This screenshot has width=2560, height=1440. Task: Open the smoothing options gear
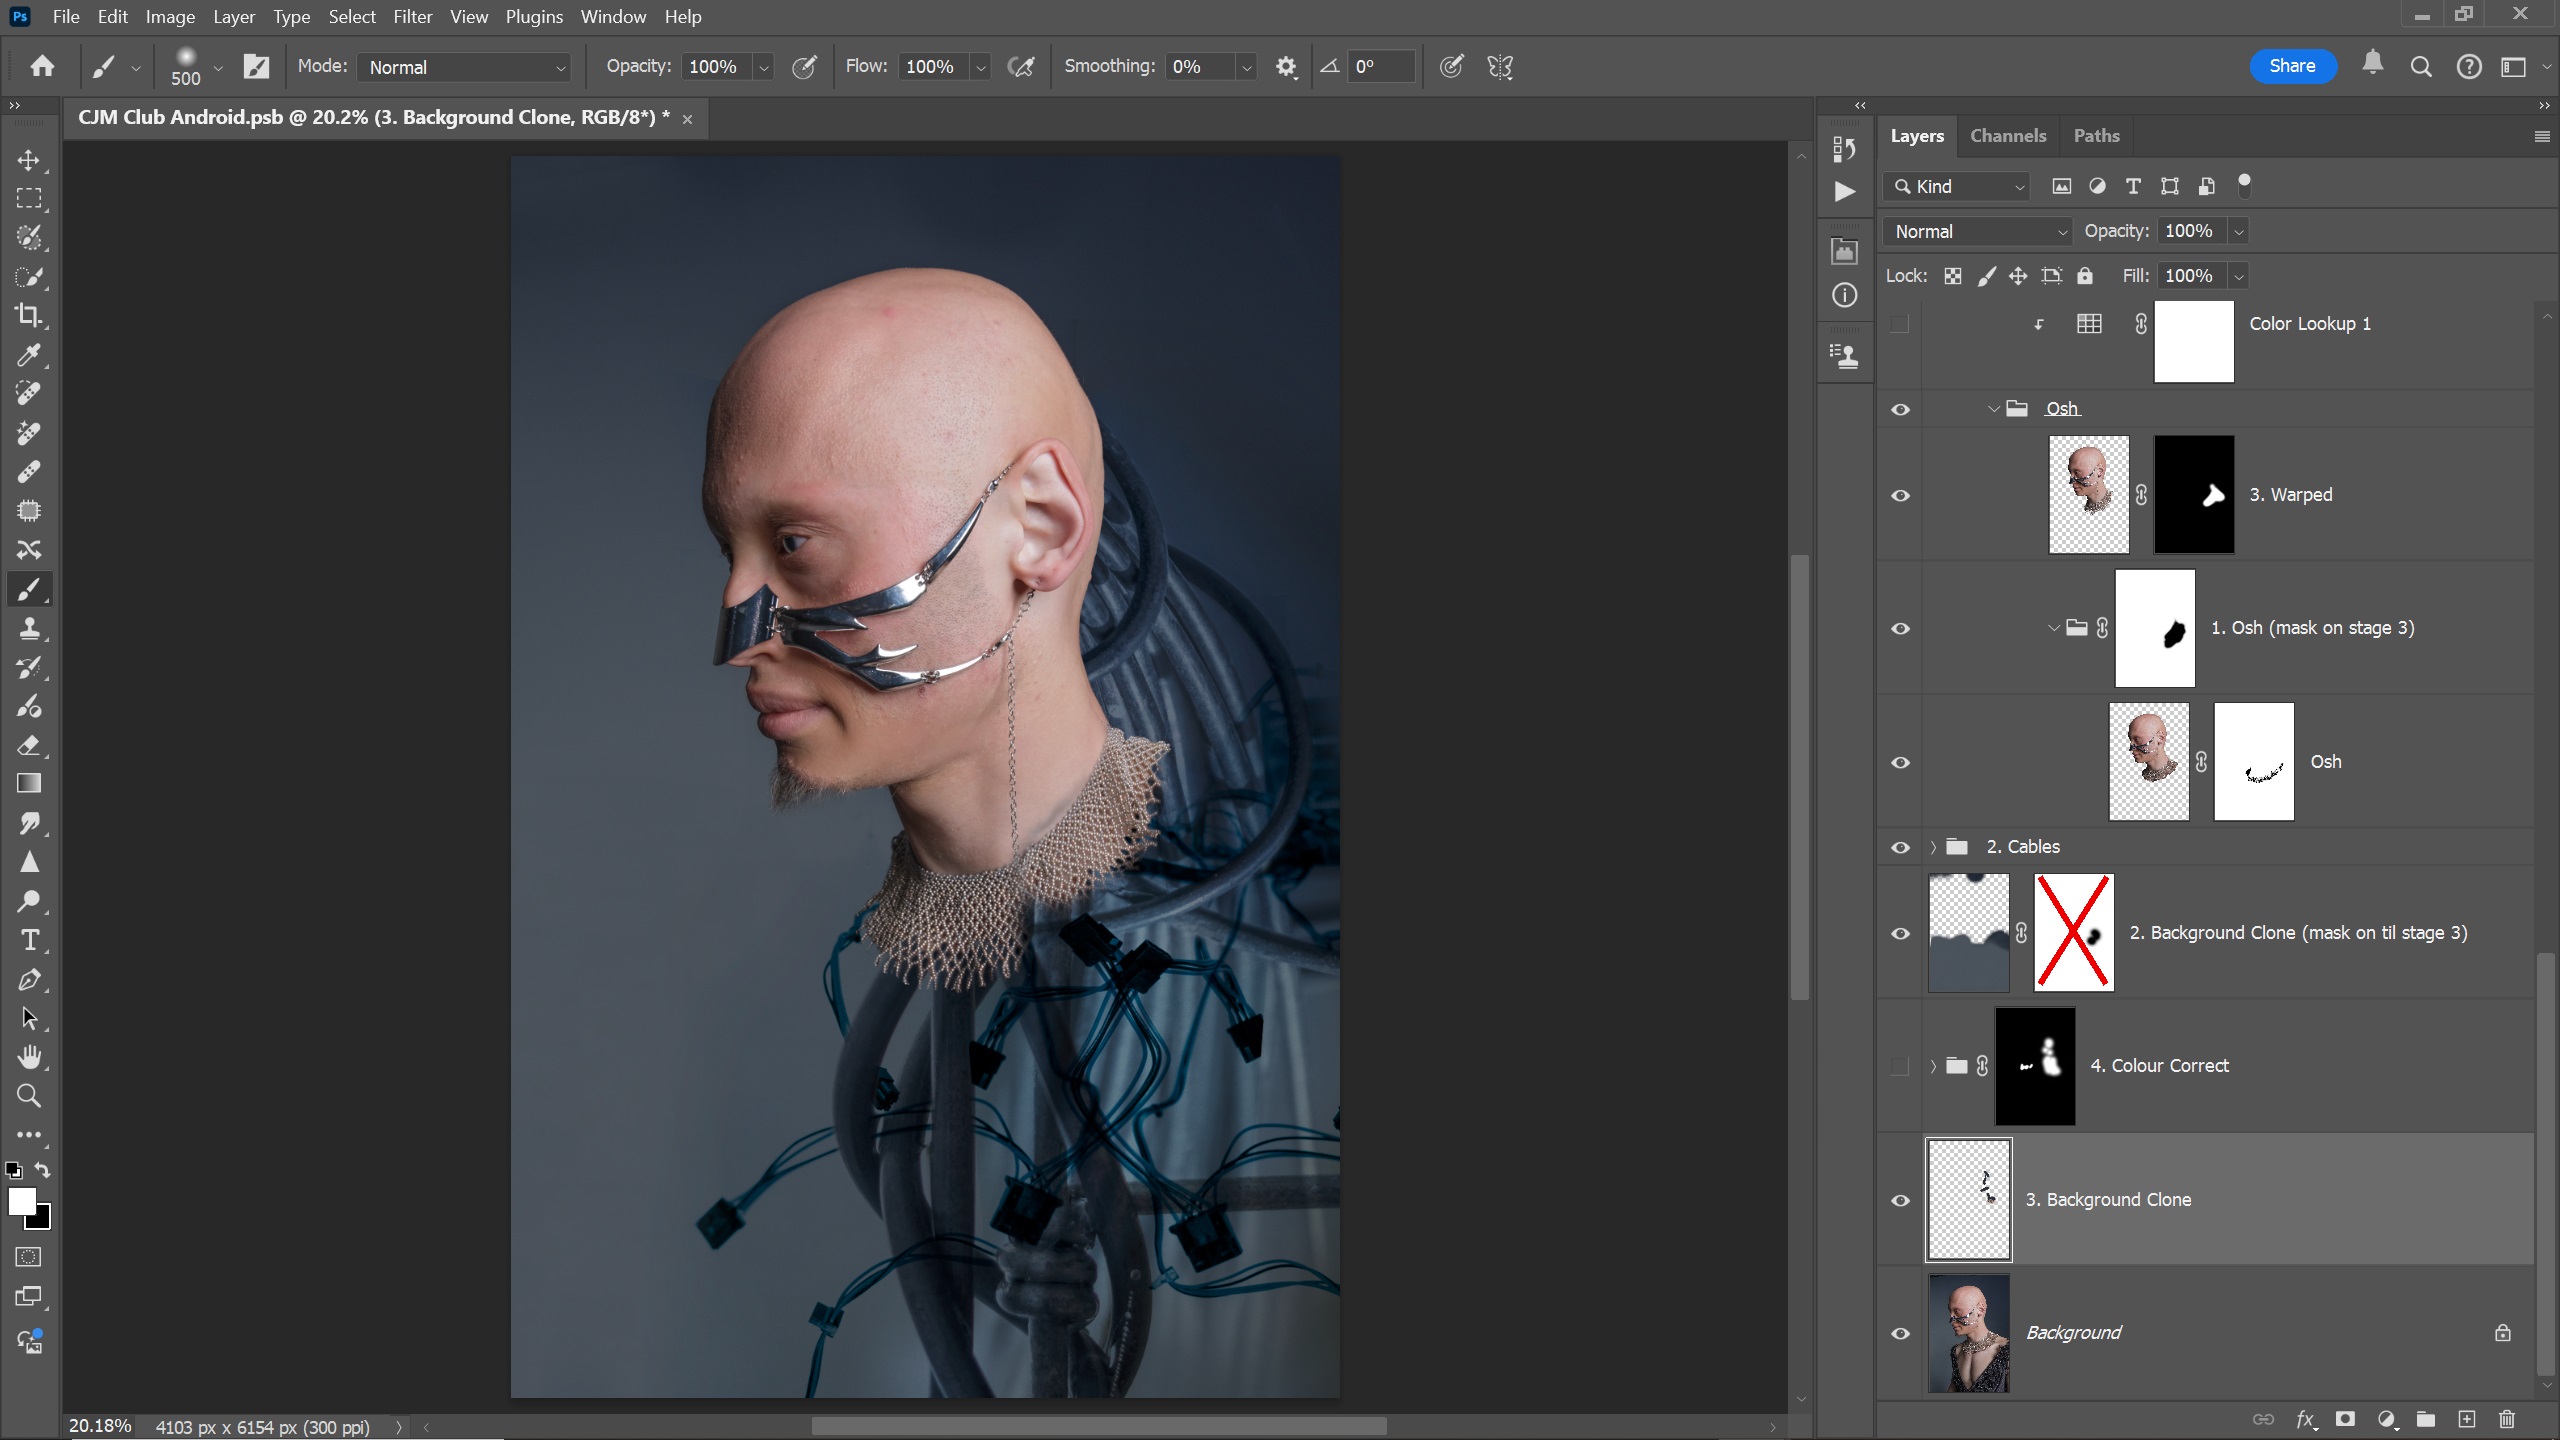[x=1286, y=67]
